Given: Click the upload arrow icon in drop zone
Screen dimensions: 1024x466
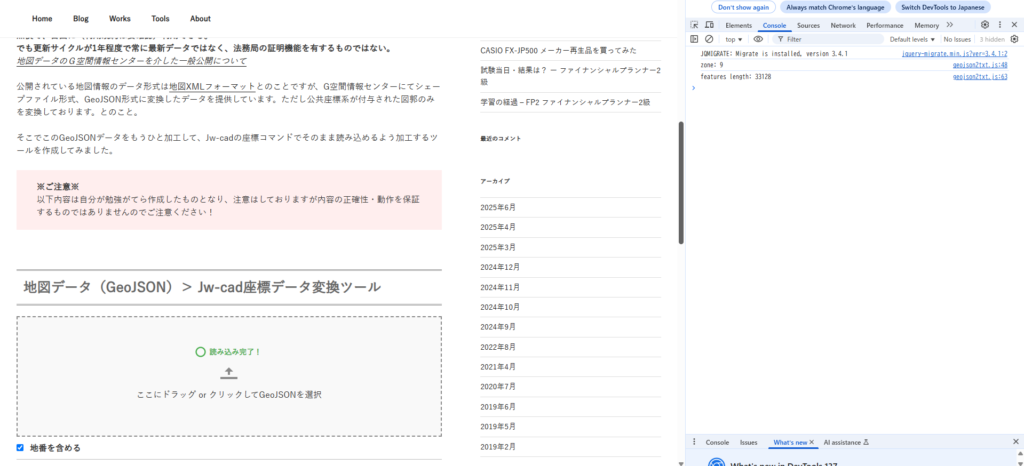Looking at the screenshot, I should pos(229,373).
